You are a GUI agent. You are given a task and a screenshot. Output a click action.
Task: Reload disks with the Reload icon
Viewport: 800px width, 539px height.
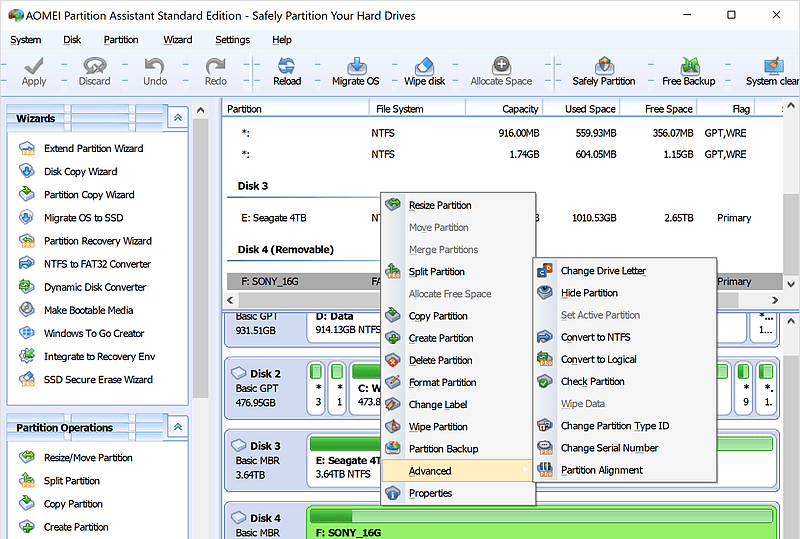coord(287,71)
